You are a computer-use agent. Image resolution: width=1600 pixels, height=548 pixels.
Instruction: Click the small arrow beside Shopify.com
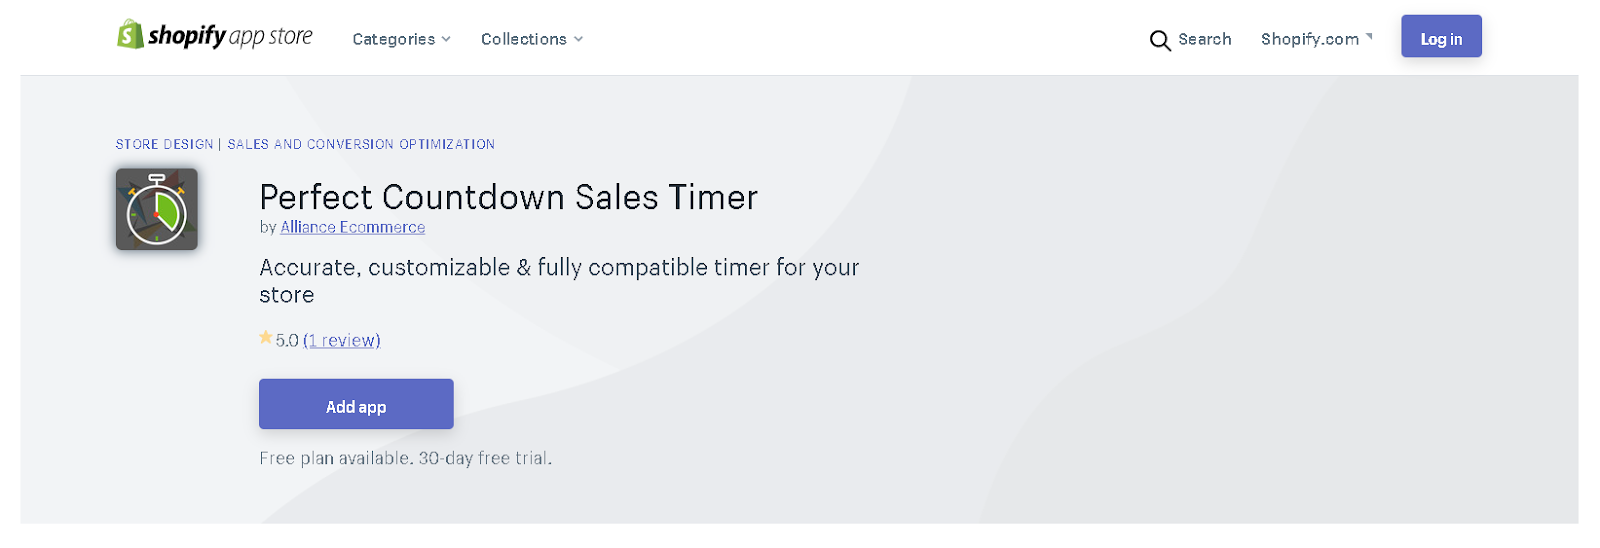[x=1369, y=37]
